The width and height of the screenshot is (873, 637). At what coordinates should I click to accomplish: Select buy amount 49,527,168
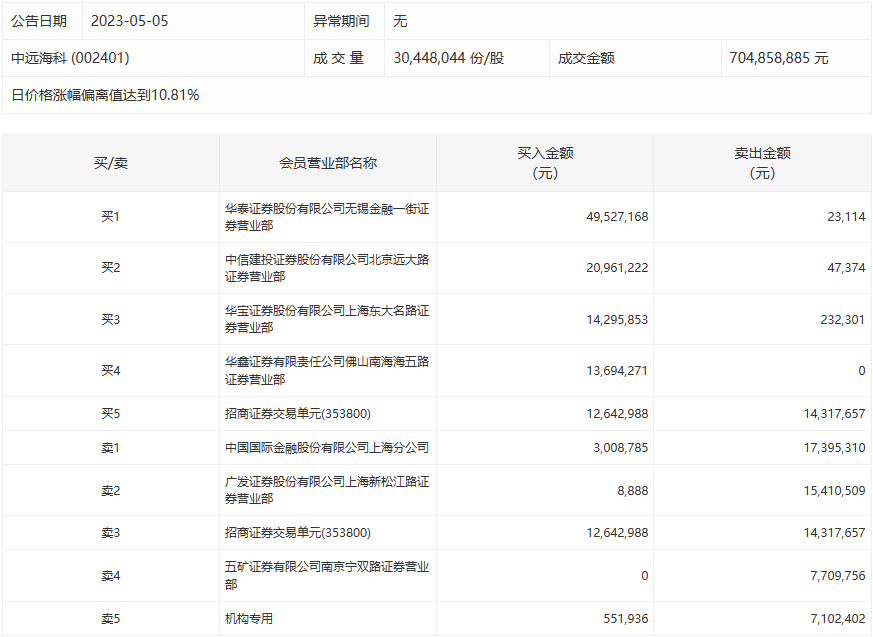pos(617,217)
